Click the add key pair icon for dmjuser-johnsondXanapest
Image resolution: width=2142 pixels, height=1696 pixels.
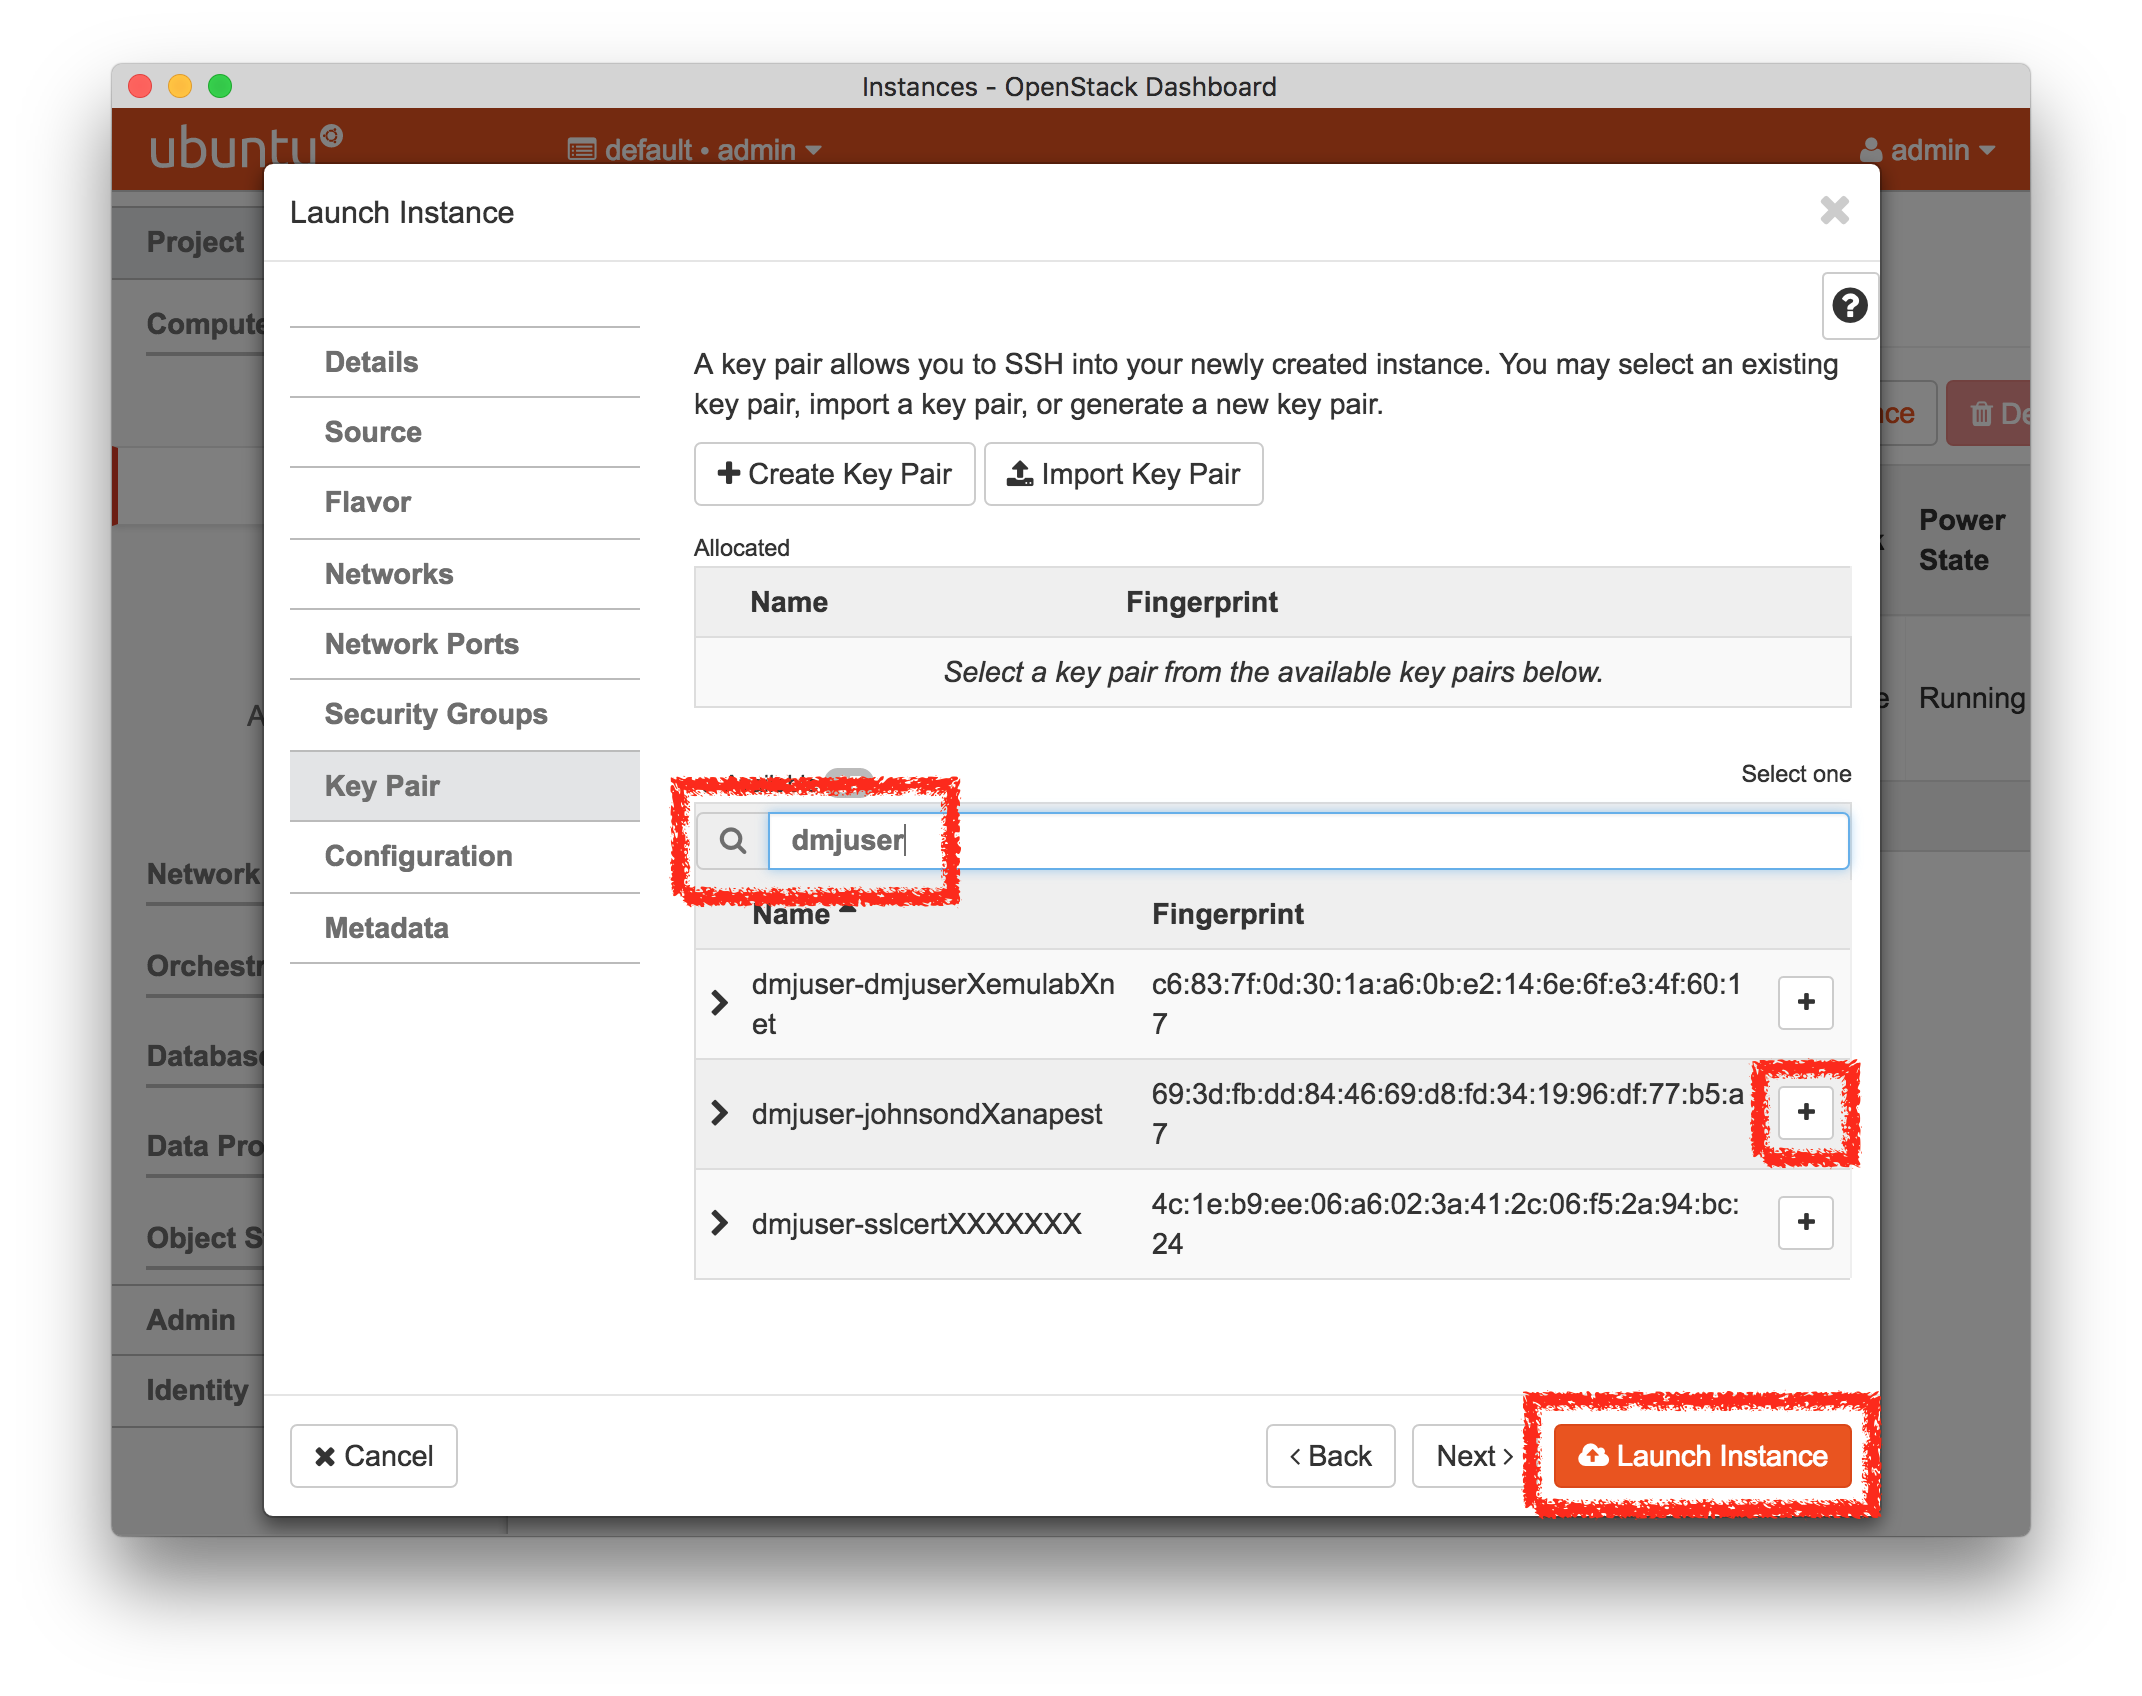[x=1808, y=1113]
